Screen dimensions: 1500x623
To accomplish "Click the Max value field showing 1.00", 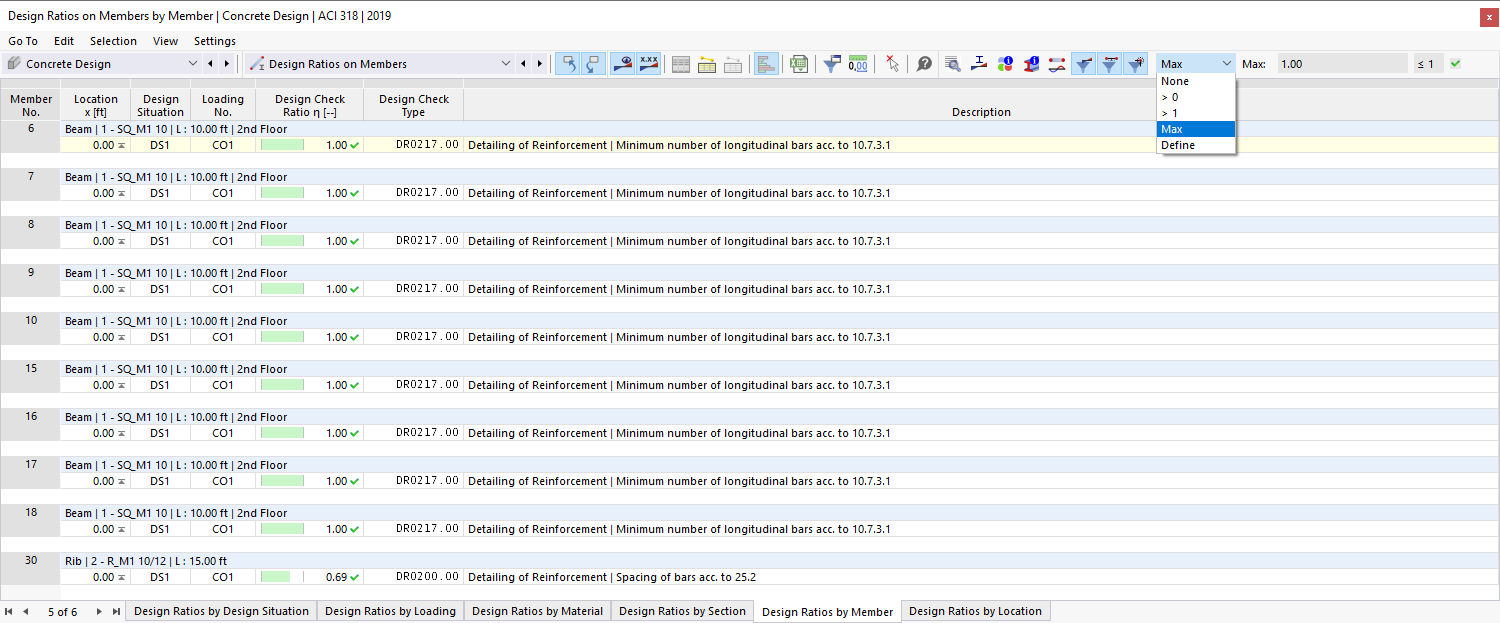I will point(1341,64).
